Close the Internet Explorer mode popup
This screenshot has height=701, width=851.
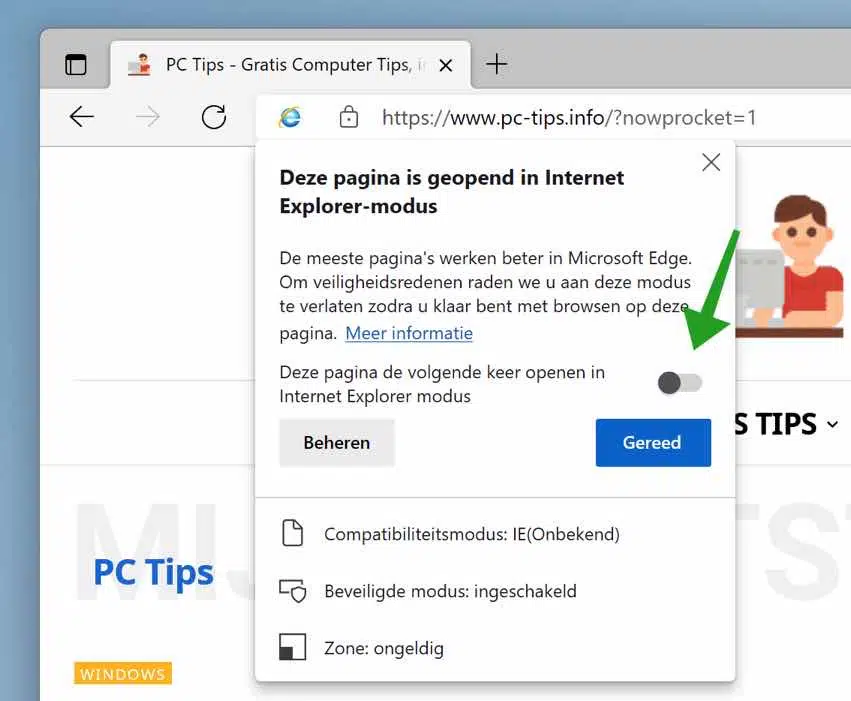pyautogui.click(x=711, y=162)
